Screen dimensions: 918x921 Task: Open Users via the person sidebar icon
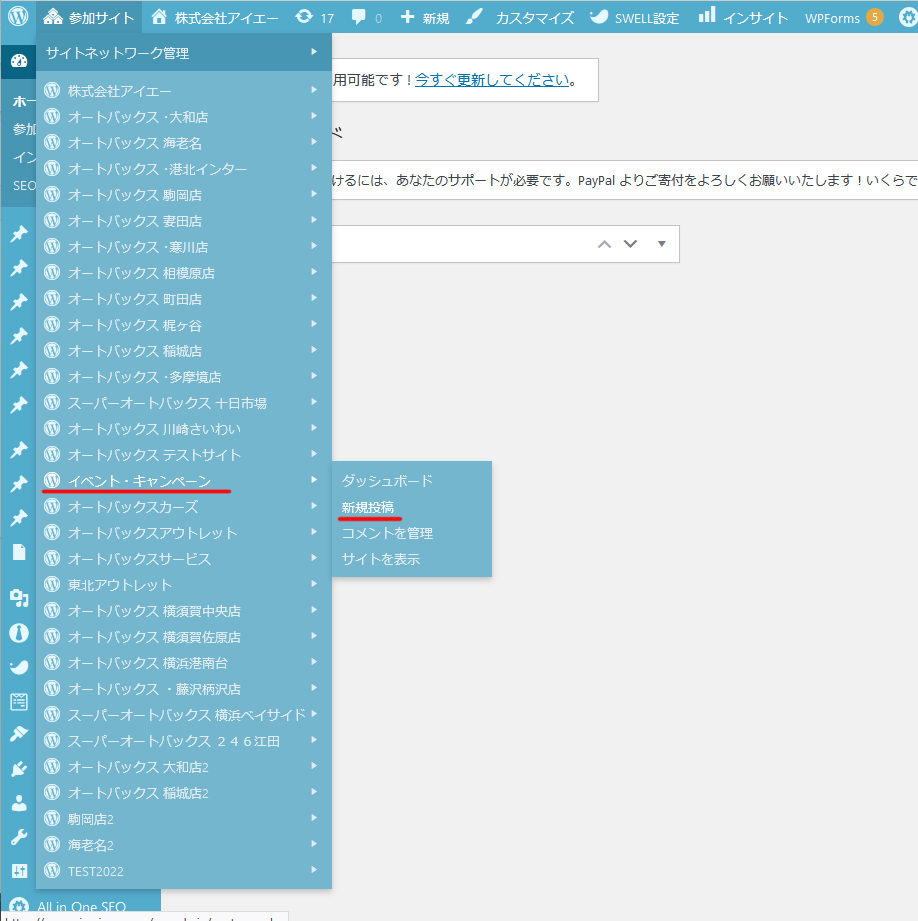pos(19,802)
